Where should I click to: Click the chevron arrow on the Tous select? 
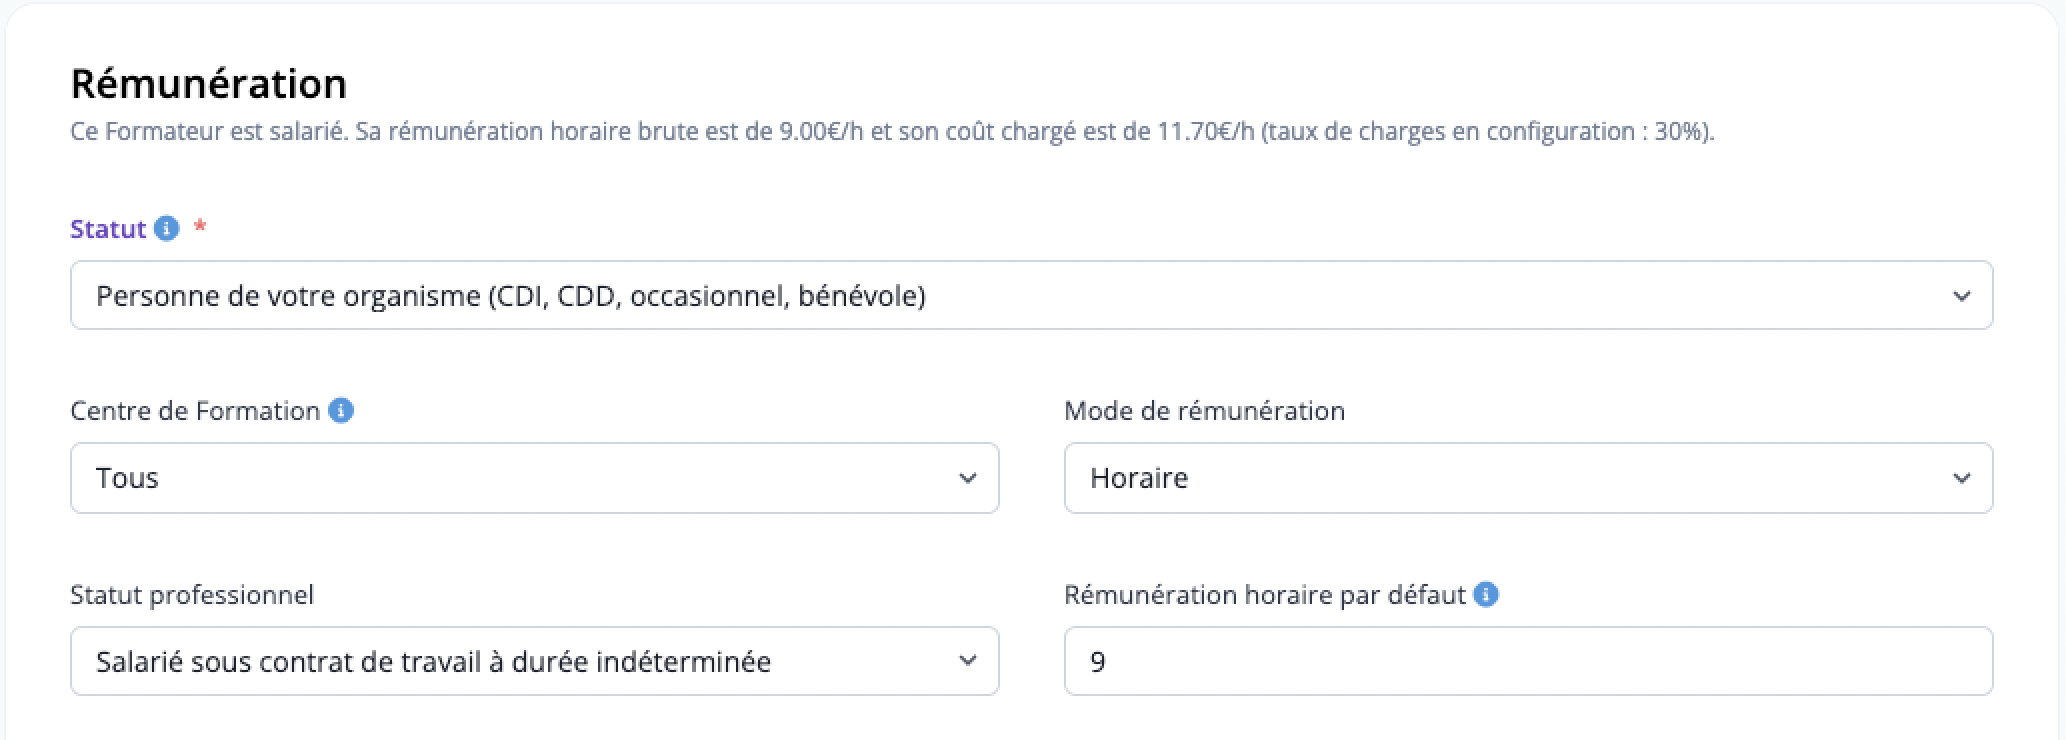[x=967, y=478]
